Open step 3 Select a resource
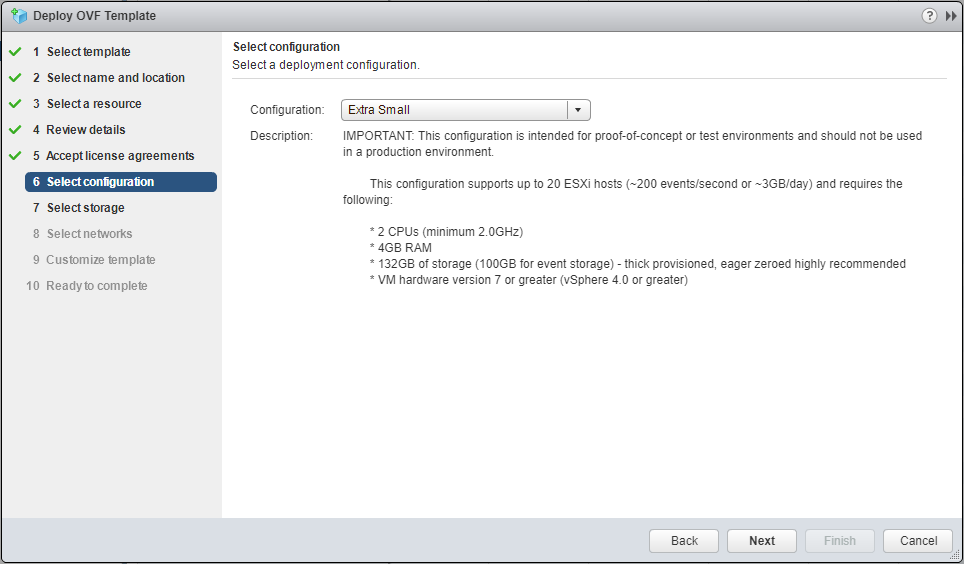964x564 pixels. pos(94,104)
